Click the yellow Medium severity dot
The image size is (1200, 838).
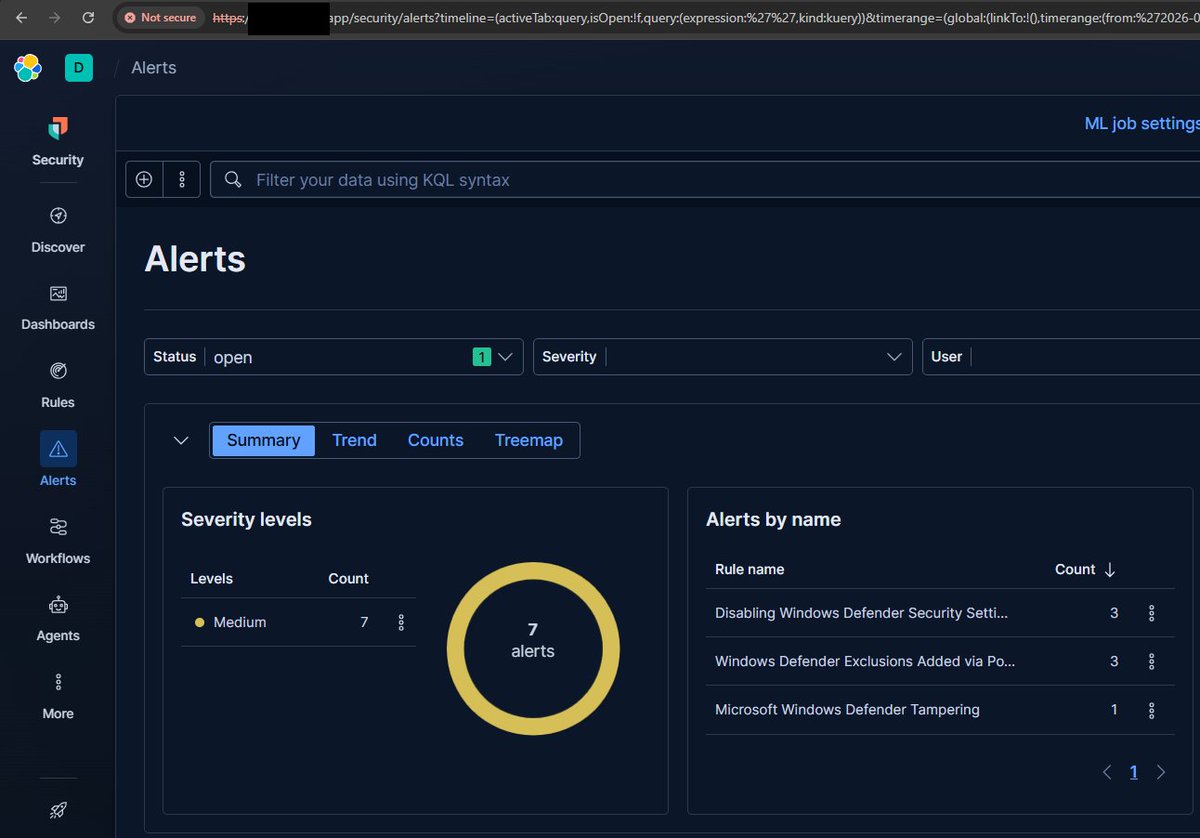199,622
